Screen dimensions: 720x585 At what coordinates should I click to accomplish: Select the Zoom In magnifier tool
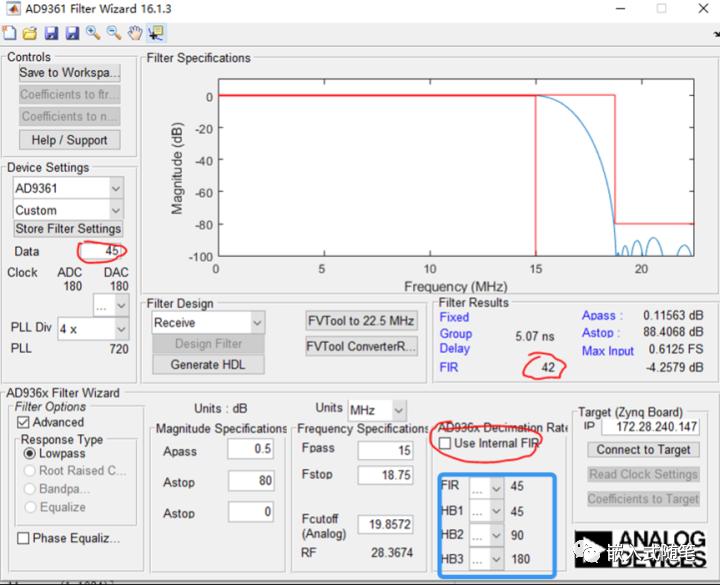click(x=93, y=33)
